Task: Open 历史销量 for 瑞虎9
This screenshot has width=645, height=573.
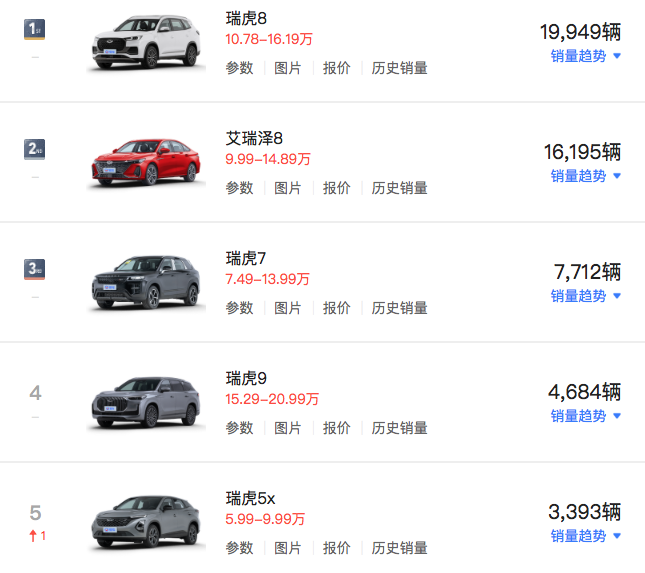Action: [400, 428]
